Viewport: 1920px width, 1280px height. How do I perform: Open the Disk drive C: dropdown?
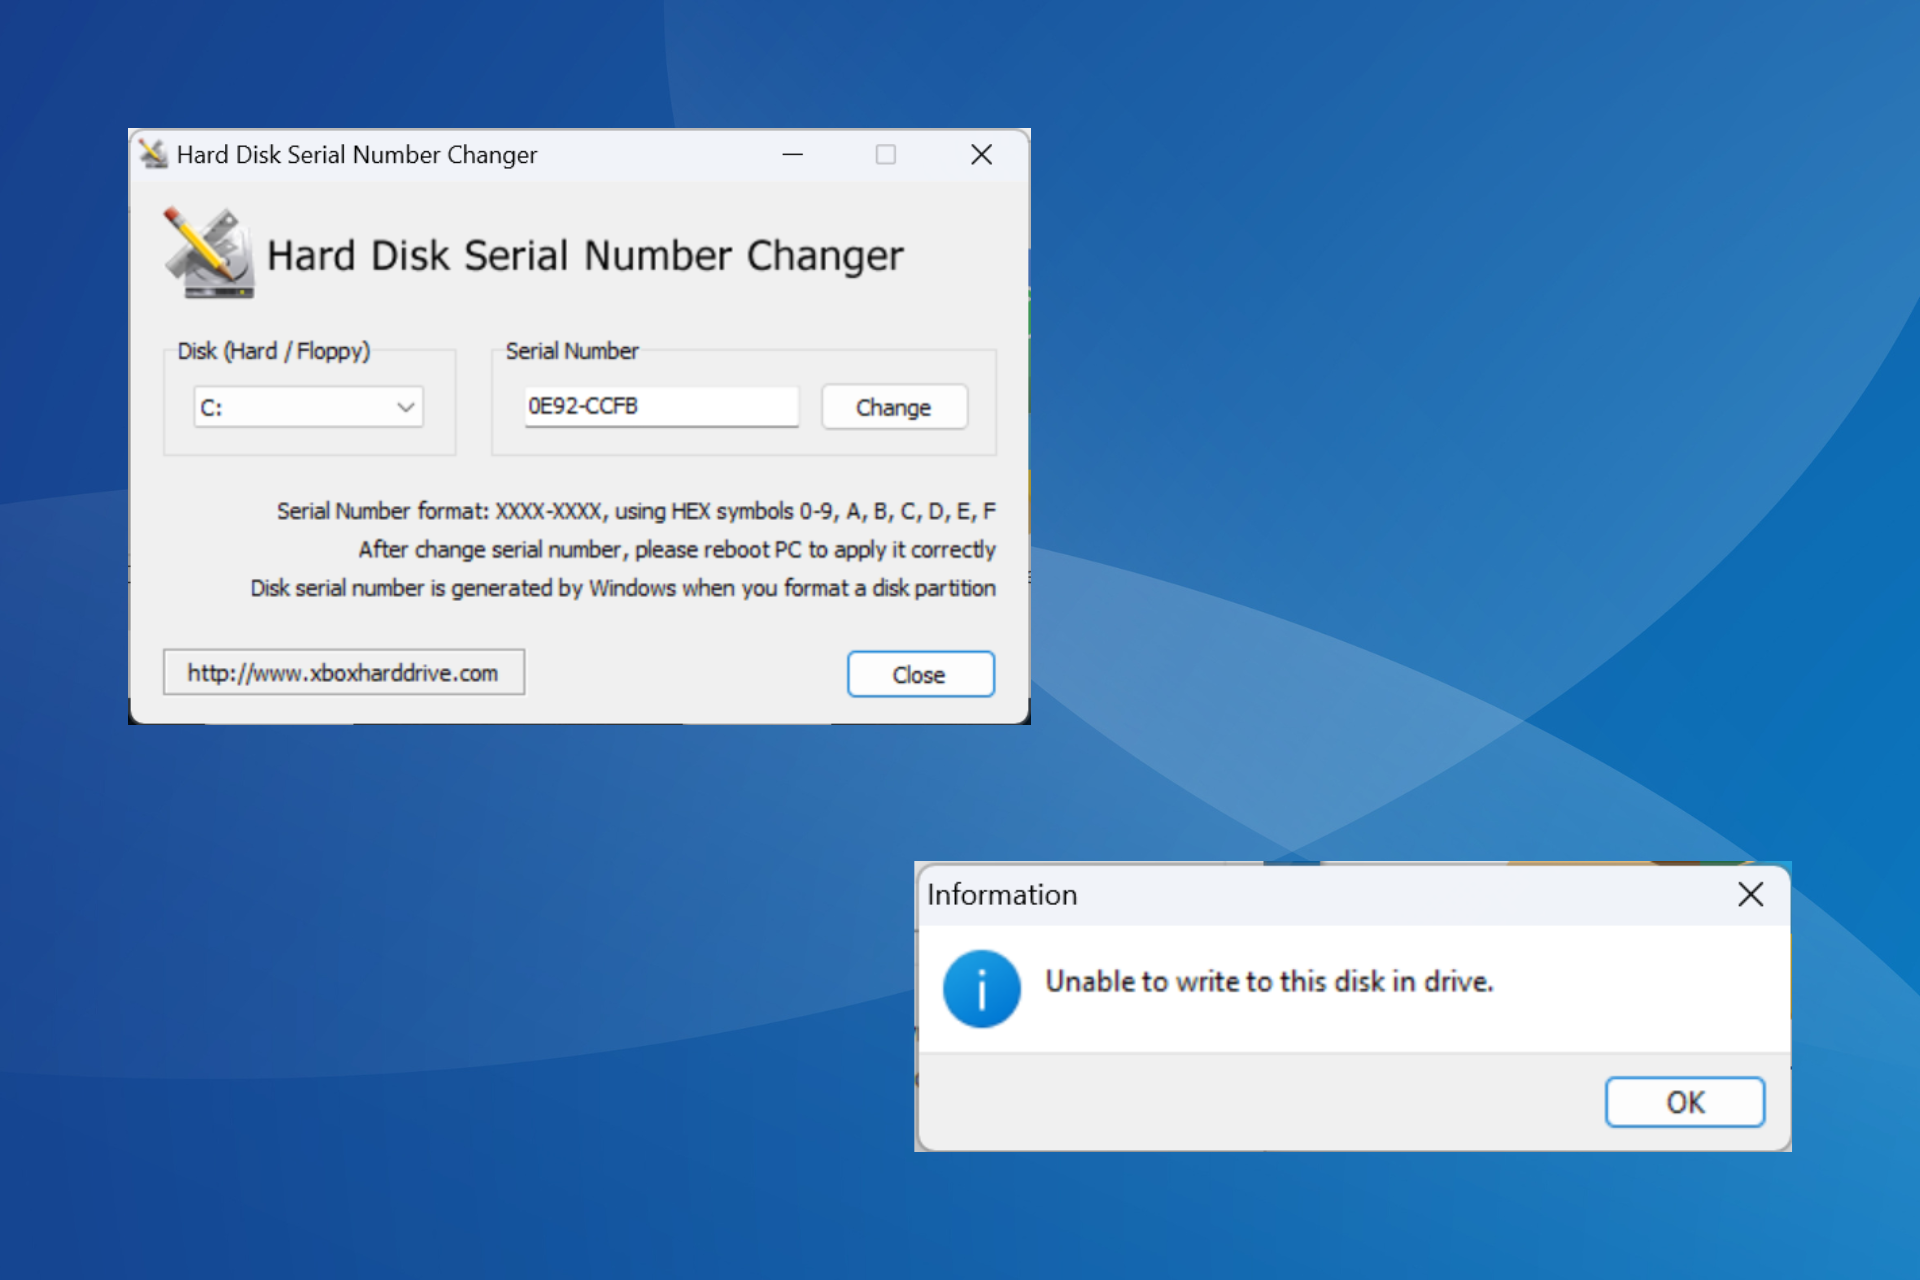[x=308, y=407]
